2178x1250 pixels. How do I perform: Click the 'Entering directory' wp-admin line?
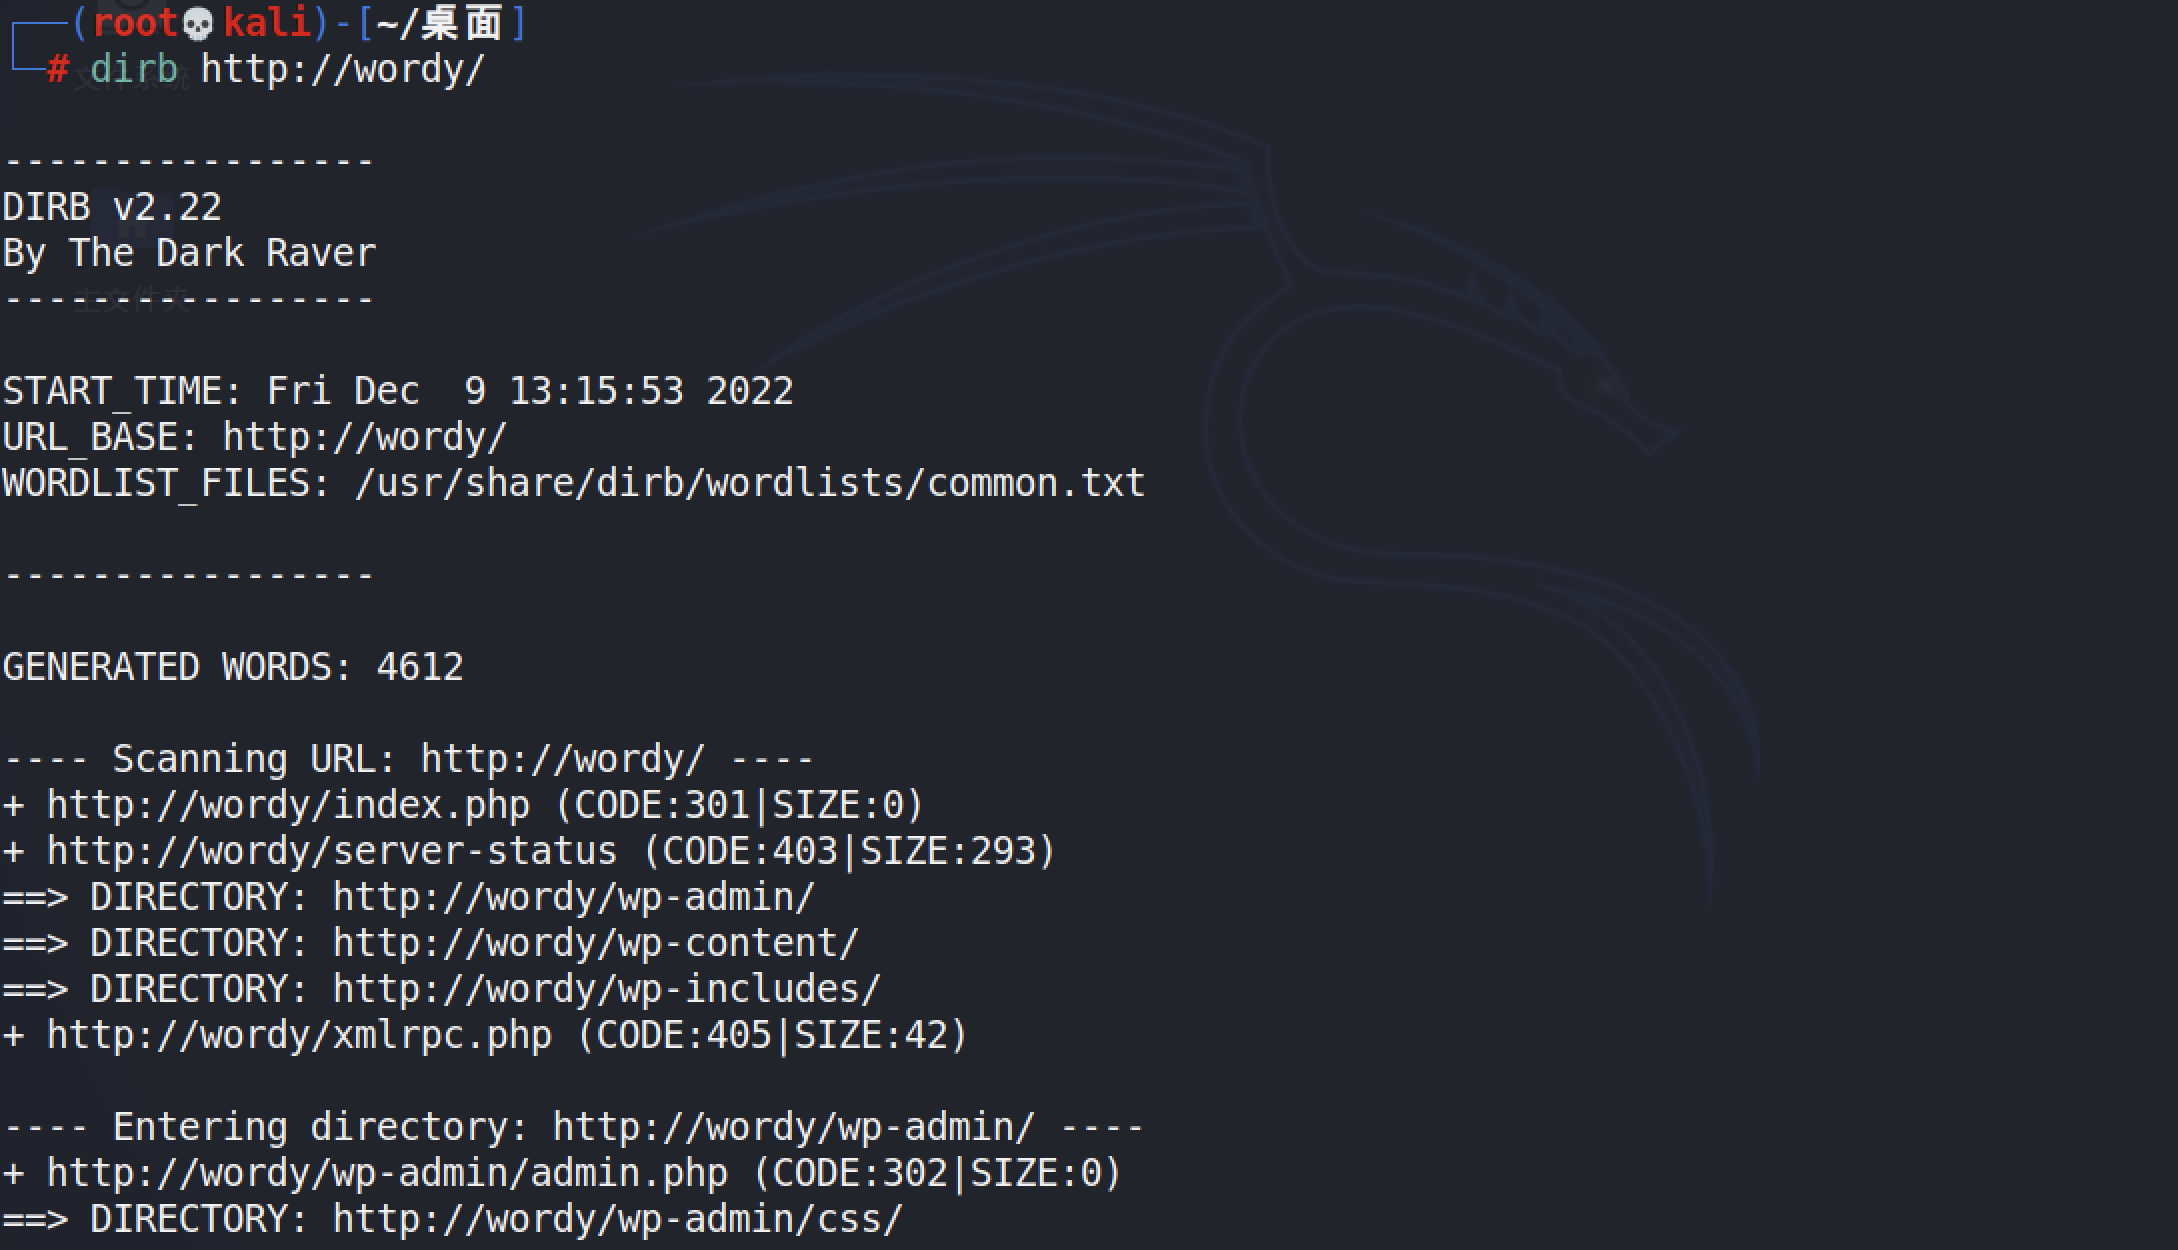point(574,1127)
